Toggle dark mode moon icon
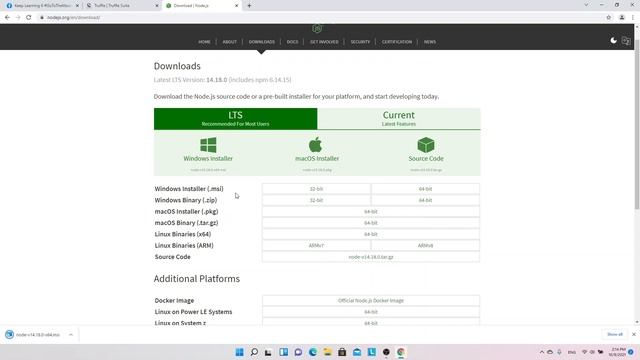 point(613,40)
